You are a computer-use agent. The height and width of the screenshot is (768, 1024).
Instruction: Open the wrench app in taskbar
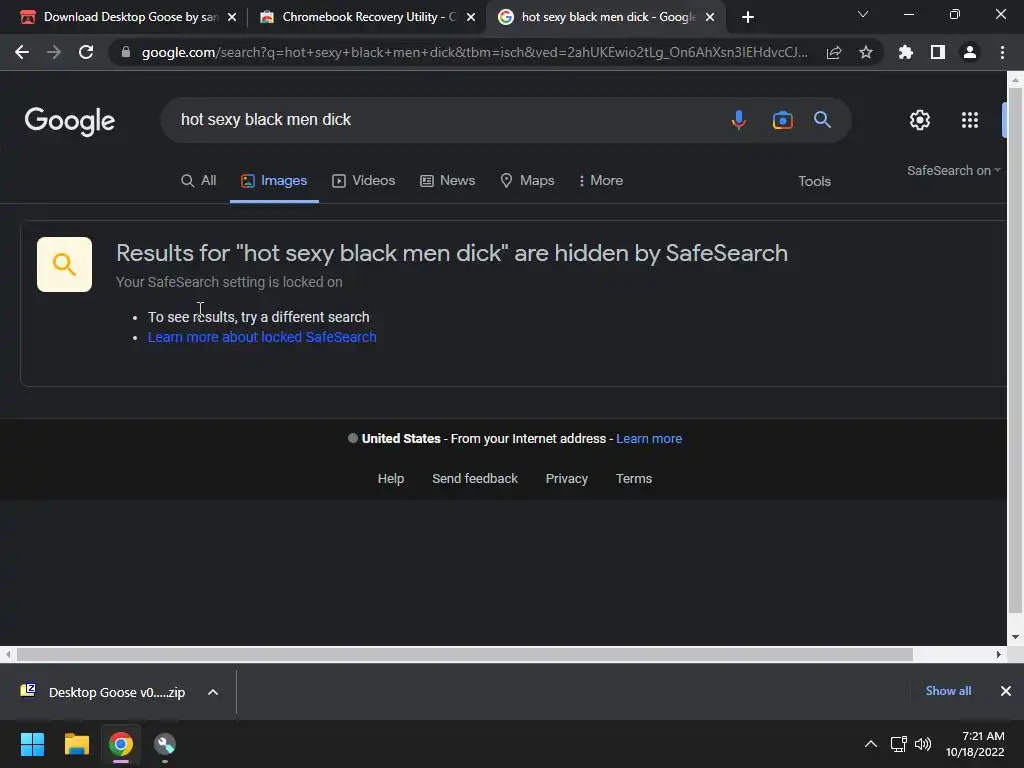[x=165, y=744]
